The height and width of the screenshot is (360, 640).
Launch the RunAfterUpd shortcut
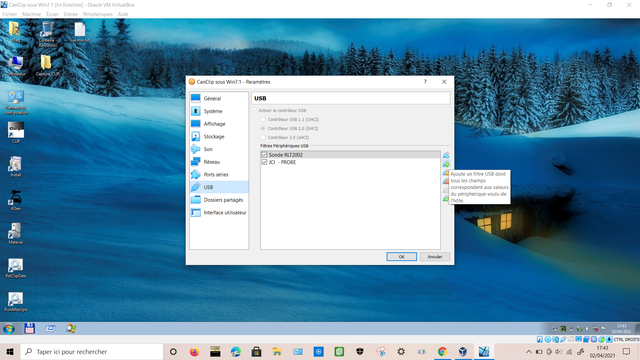tap(16, 302)
